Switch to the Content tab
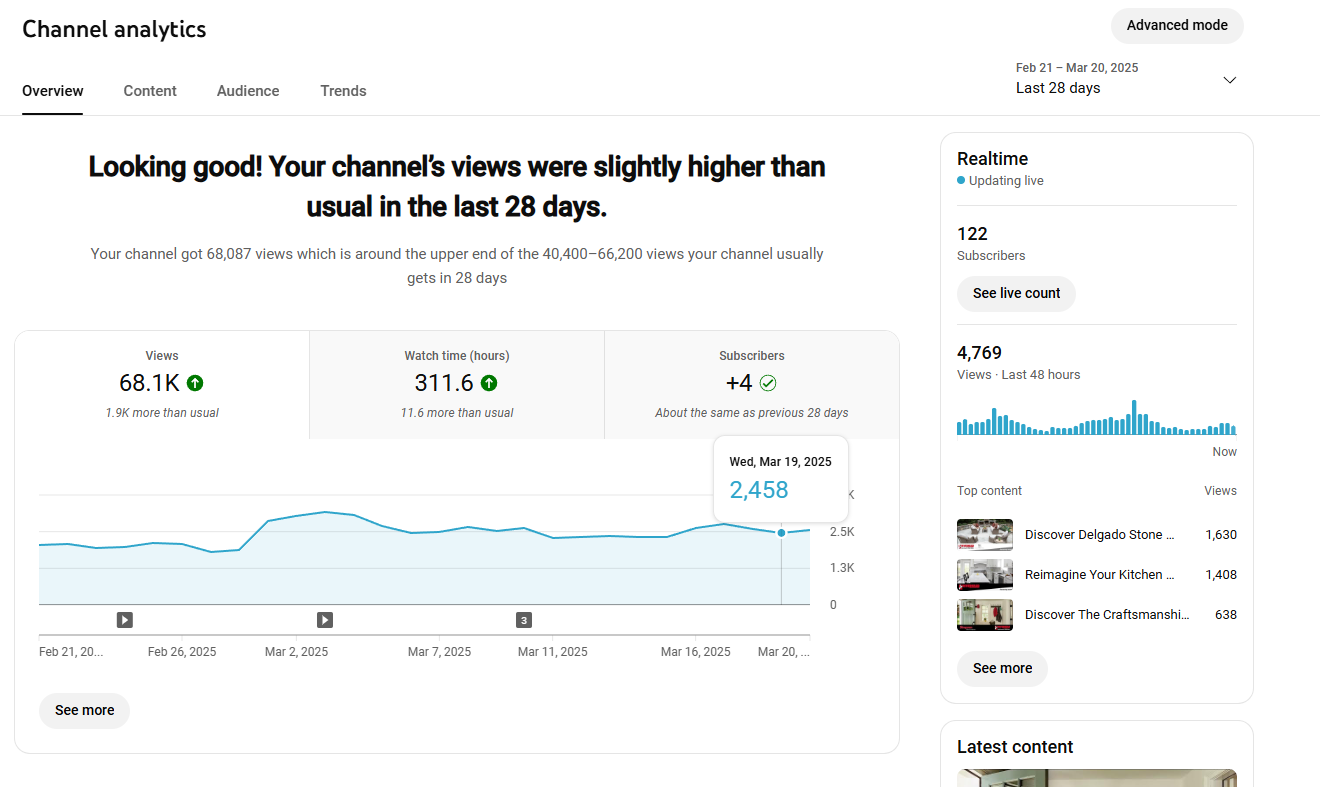 click(x=150, y=91)
